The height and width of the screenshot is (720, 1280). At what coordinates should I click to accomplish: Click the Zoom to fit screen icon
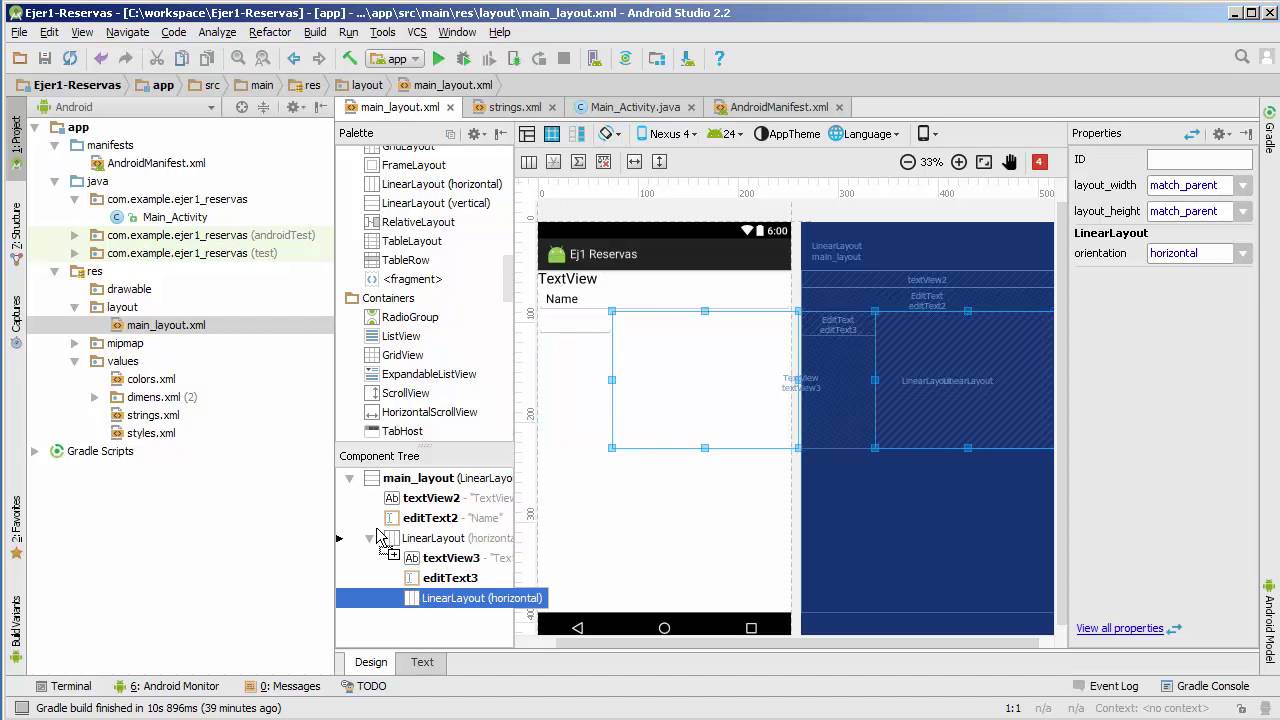(x=984, y=162)
